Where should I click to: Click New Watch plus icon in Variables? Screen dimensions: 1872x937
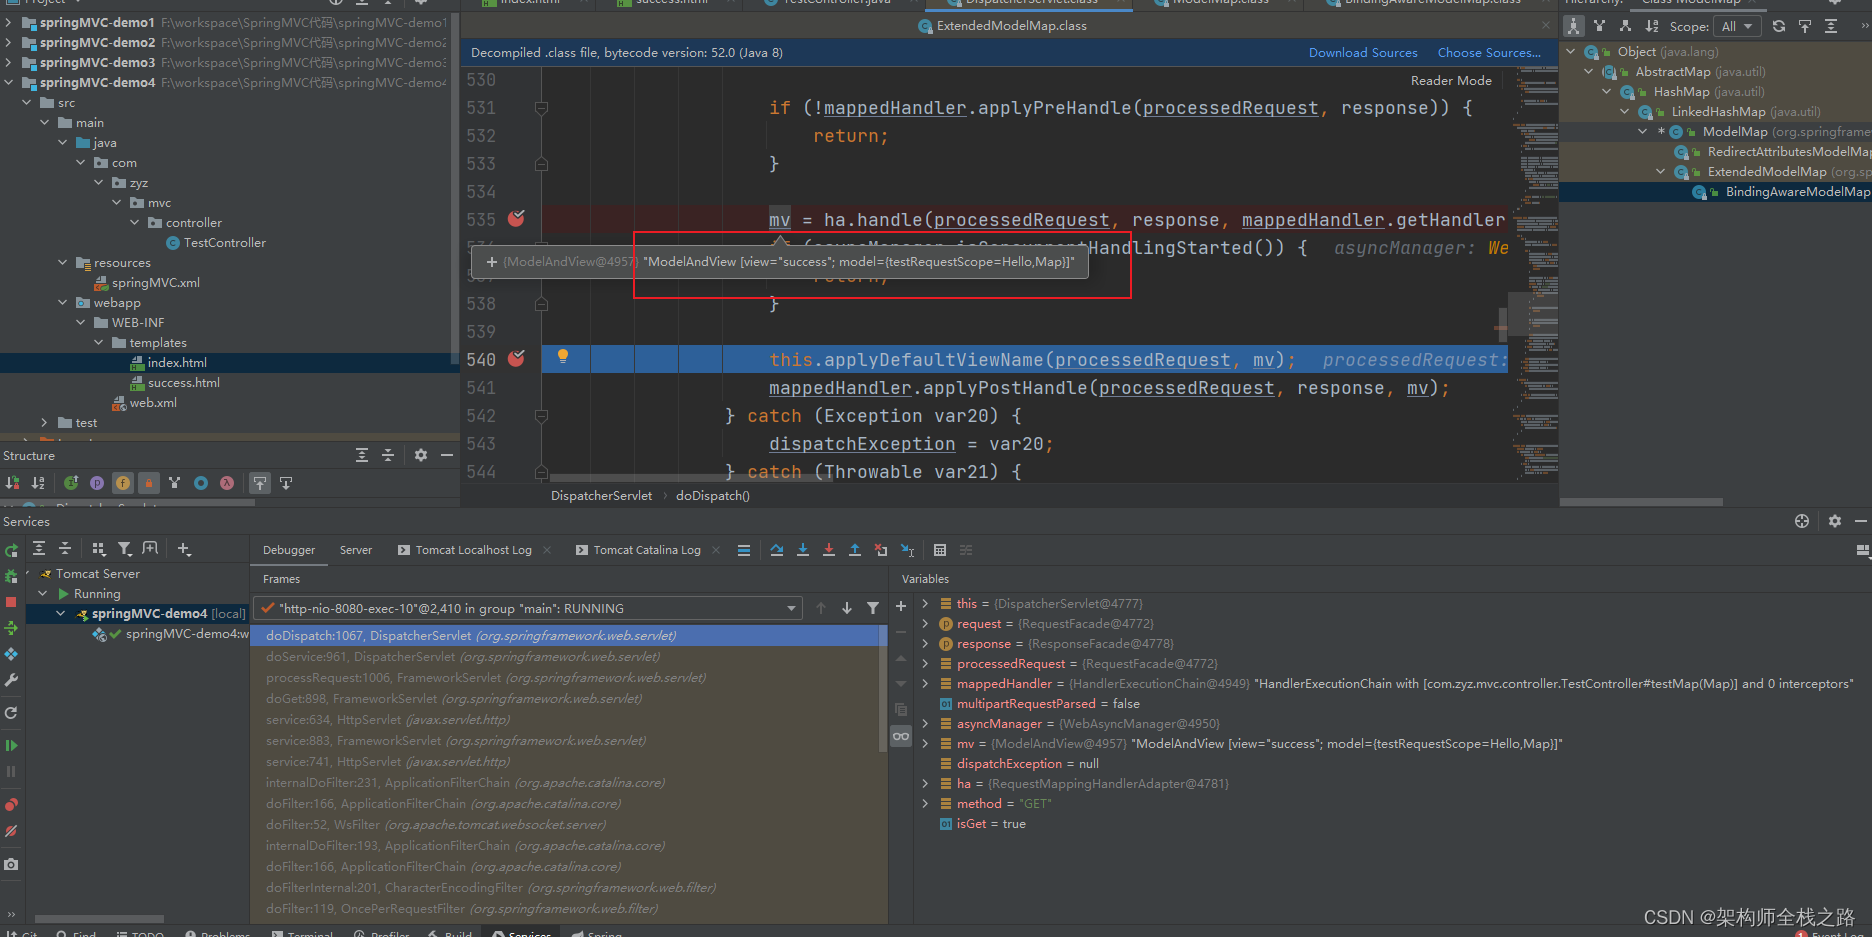pos(901,607)
